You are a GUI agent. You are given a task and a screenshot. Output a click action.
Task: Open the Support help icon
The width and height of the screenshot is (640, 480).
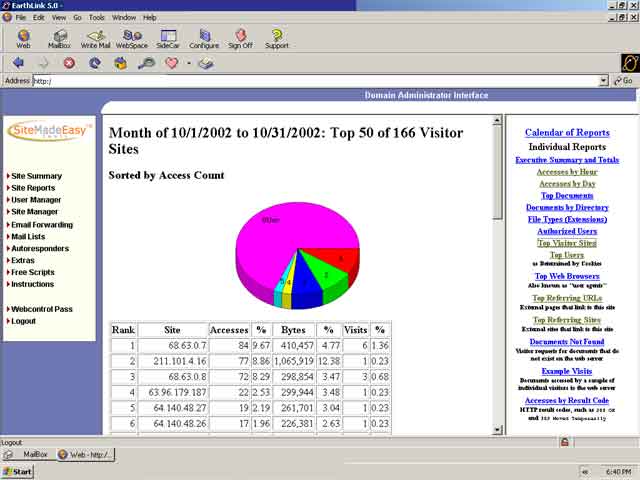pyautogui.click(x=276, y=39)
